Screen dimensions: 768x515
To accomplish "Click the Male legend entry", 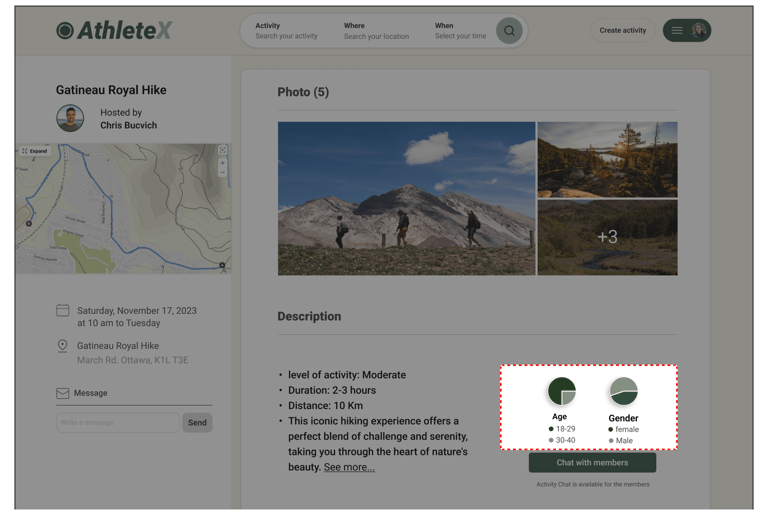I will click(x=621, y=441).
